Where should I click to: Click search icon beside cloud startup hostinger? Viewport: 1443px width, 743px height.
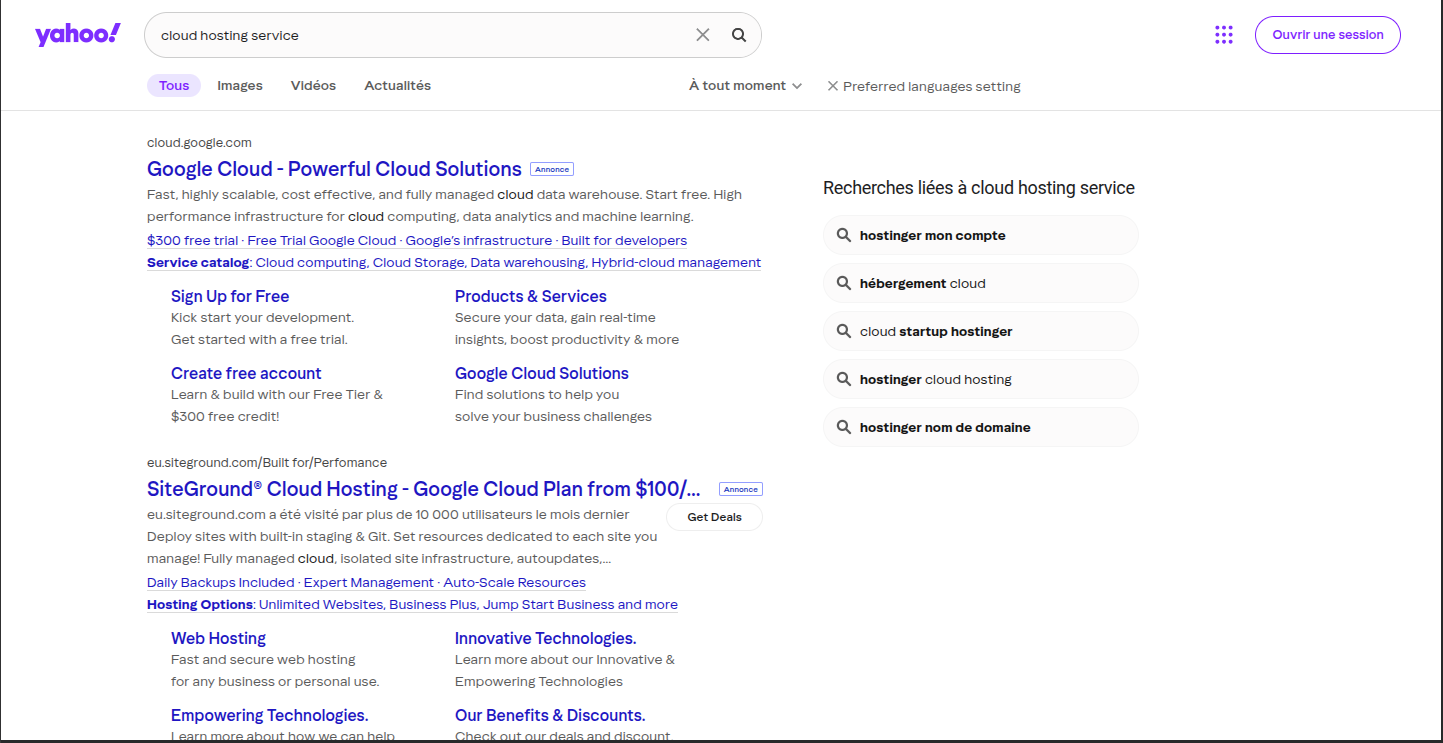tap(843, 331)
